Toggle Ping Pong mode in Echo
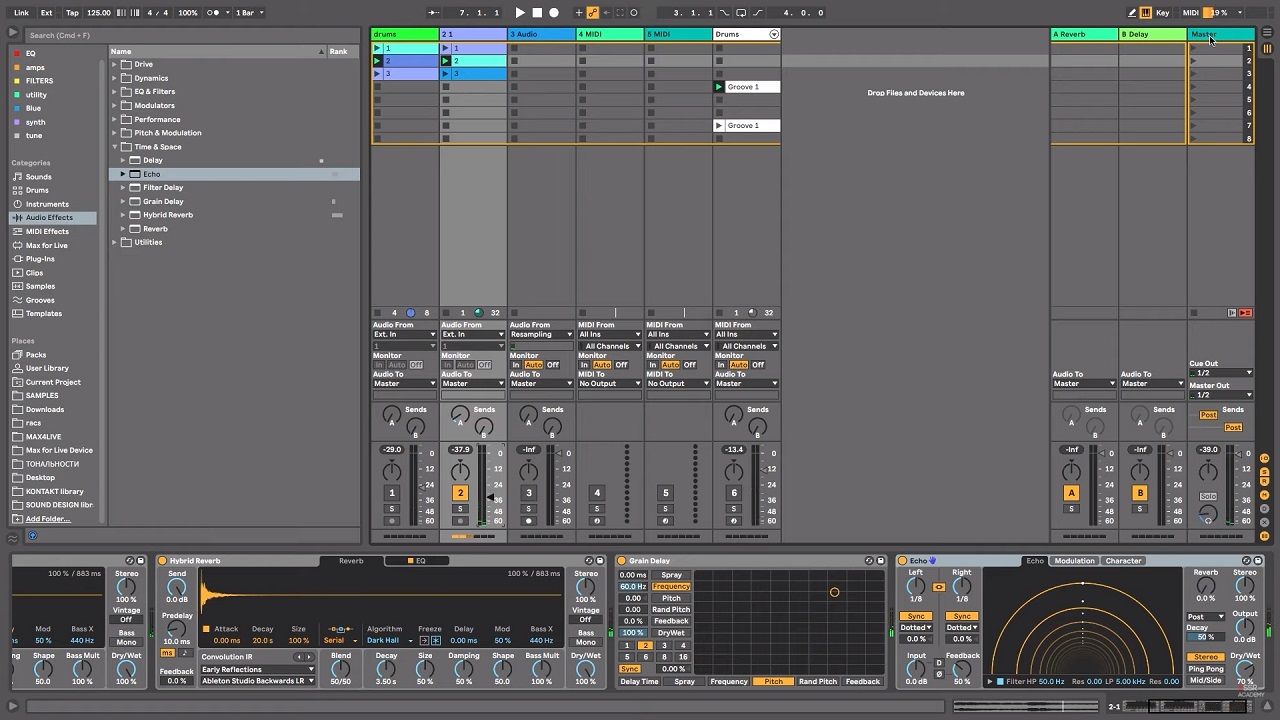Screen dimensions: 1280x720 (x=1206, y=669)
